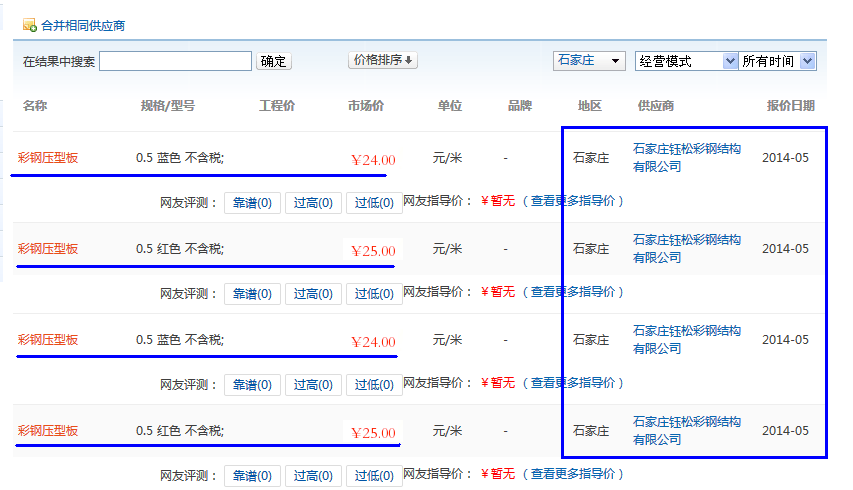853x490 pixels.
Task: Click the 单位 column header
Action: tap(450, 106)
